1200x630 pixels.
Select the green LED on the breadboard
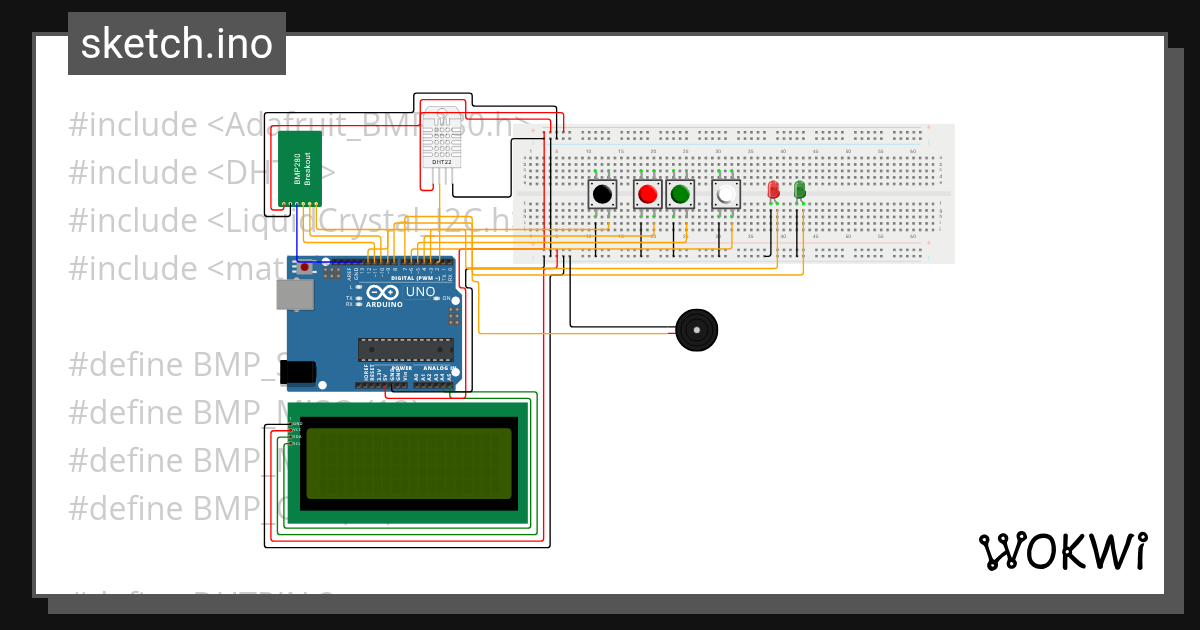click(x=799, y=190)
